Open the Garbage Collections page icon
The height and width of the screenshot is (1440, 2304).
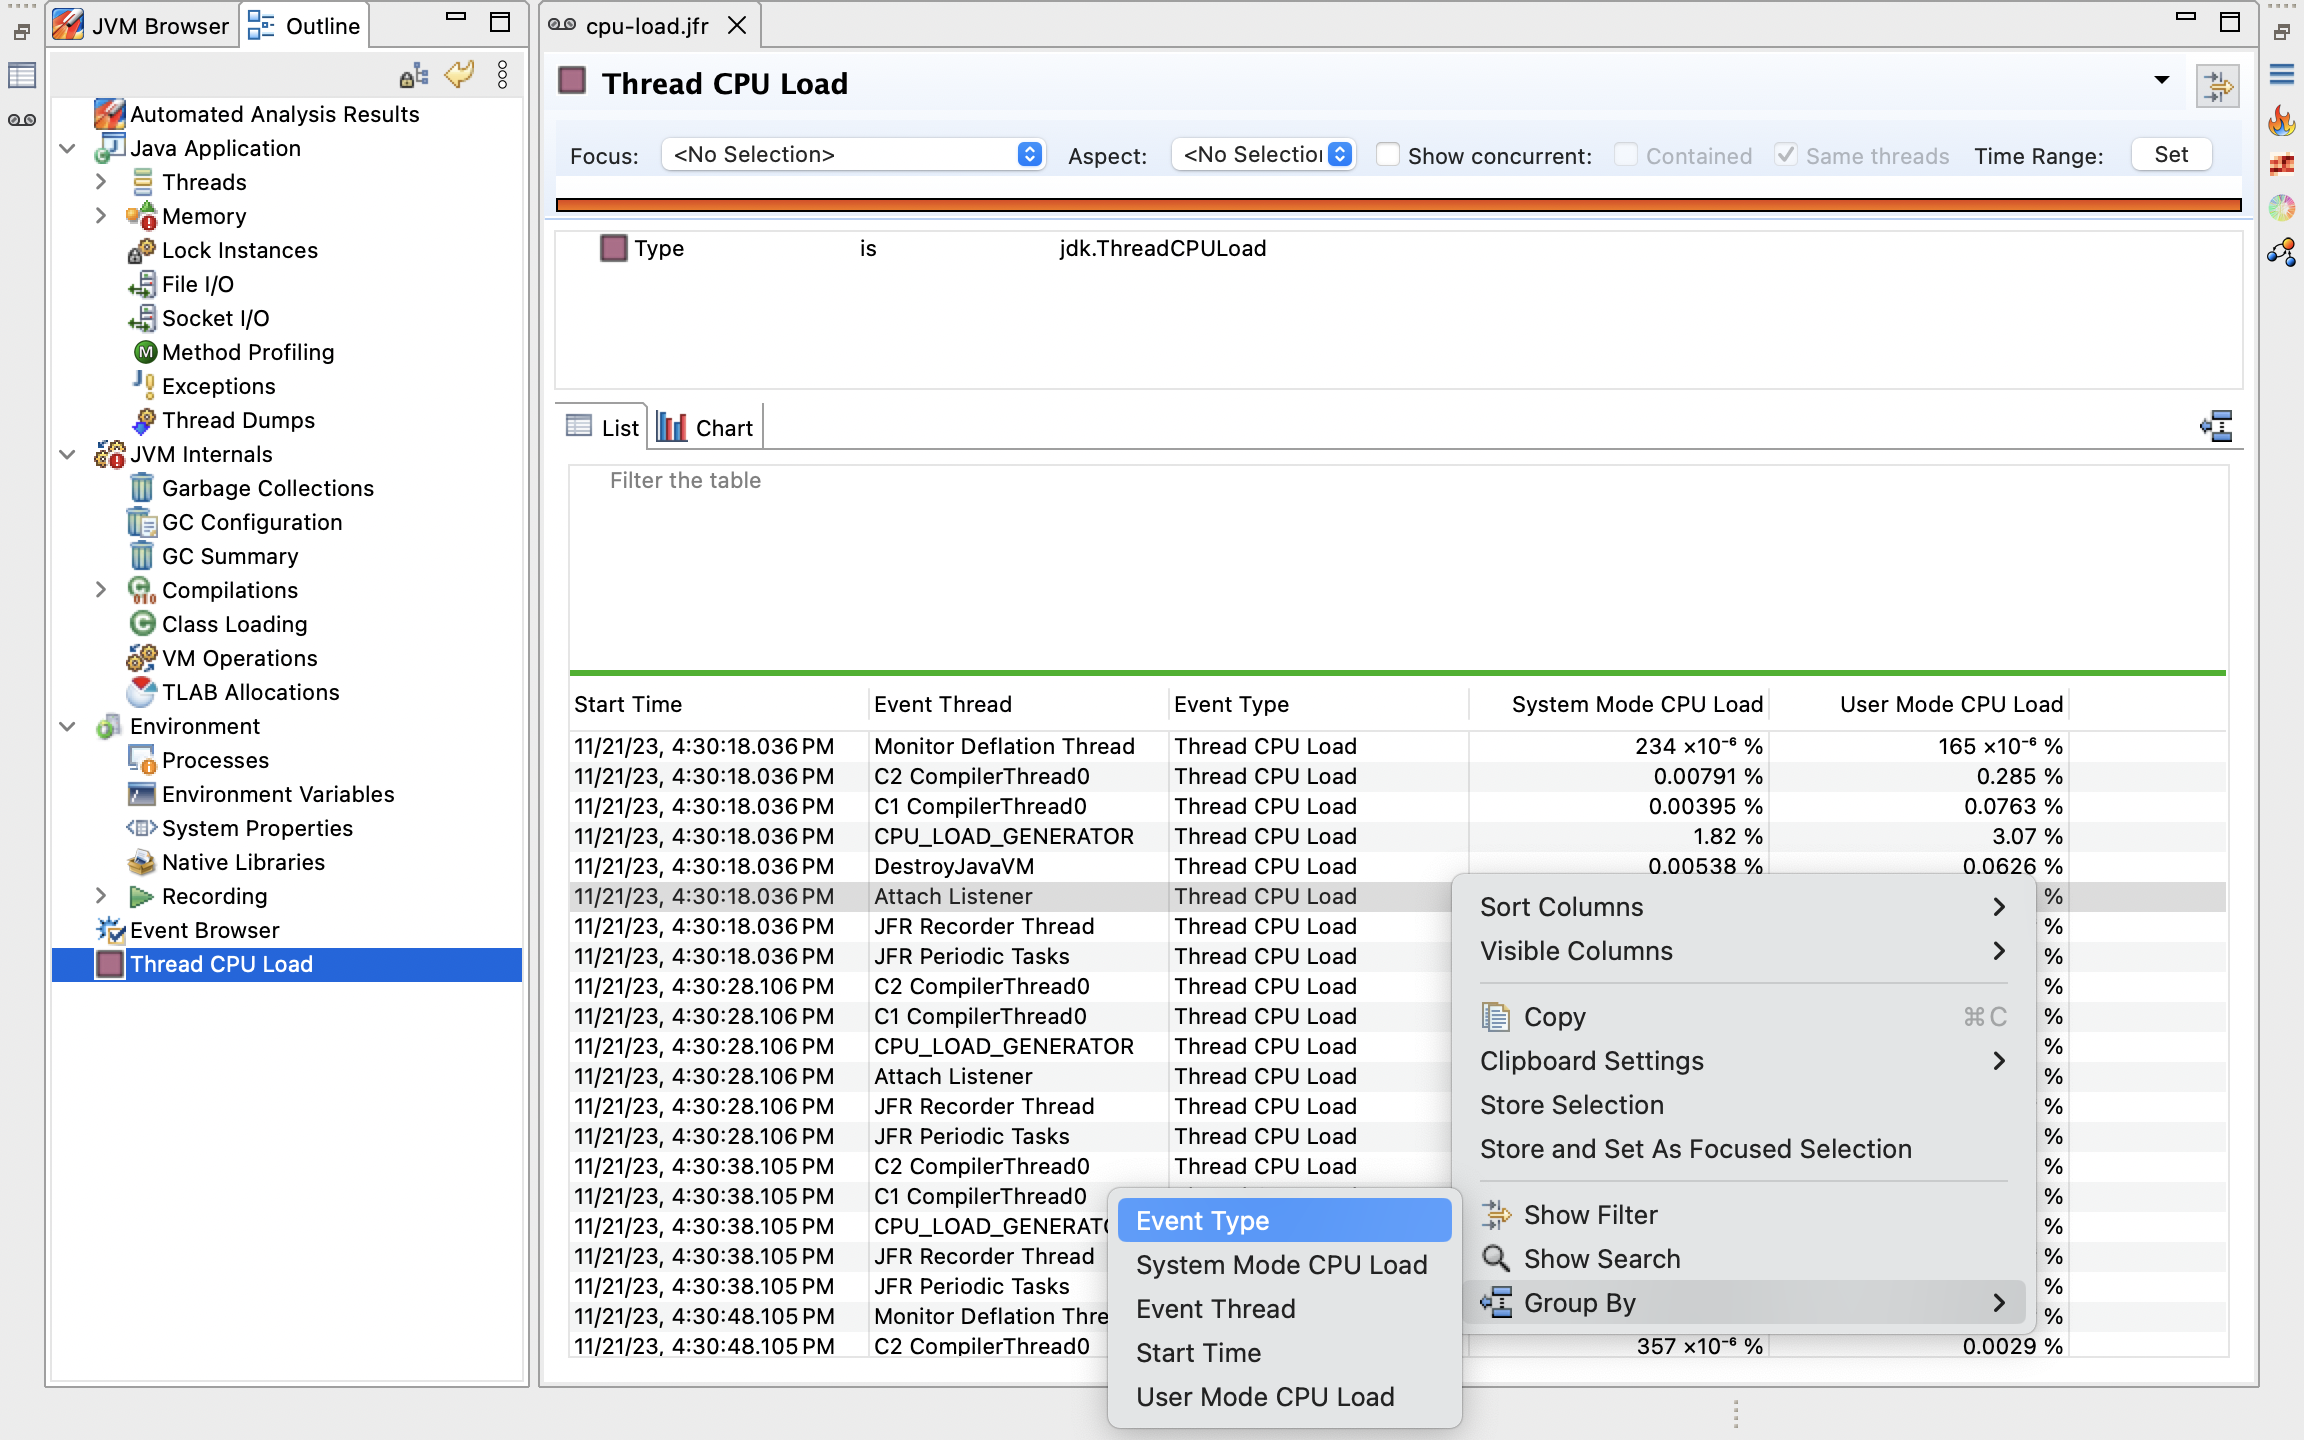pyautogui.click(x=142, y=488)
